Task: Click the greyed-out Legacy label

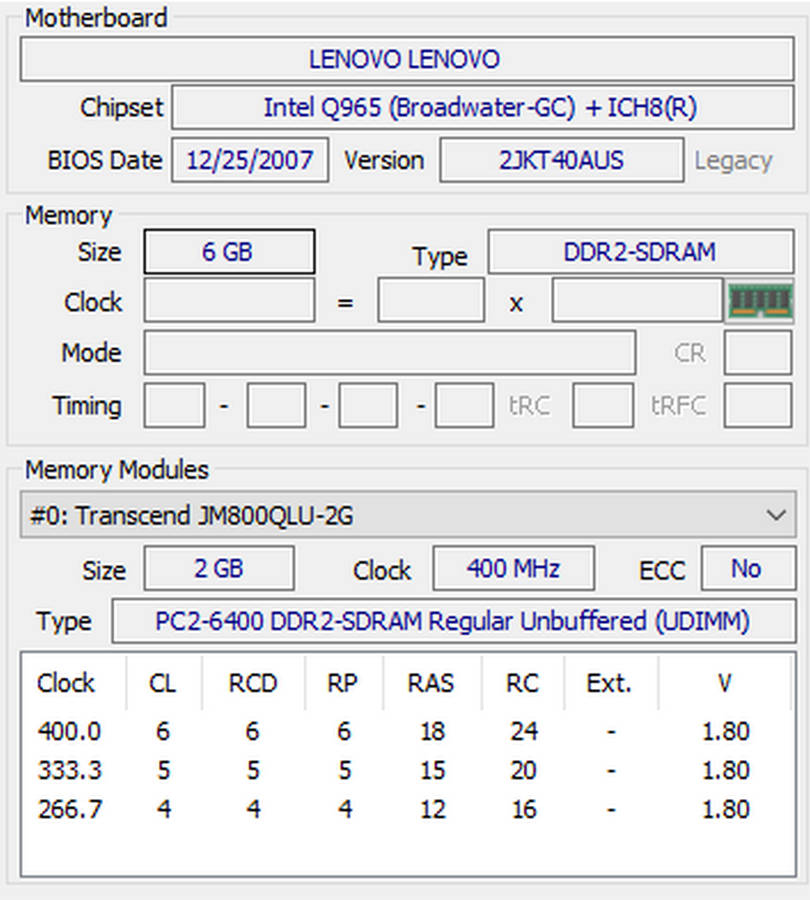Action: [733, 161]
